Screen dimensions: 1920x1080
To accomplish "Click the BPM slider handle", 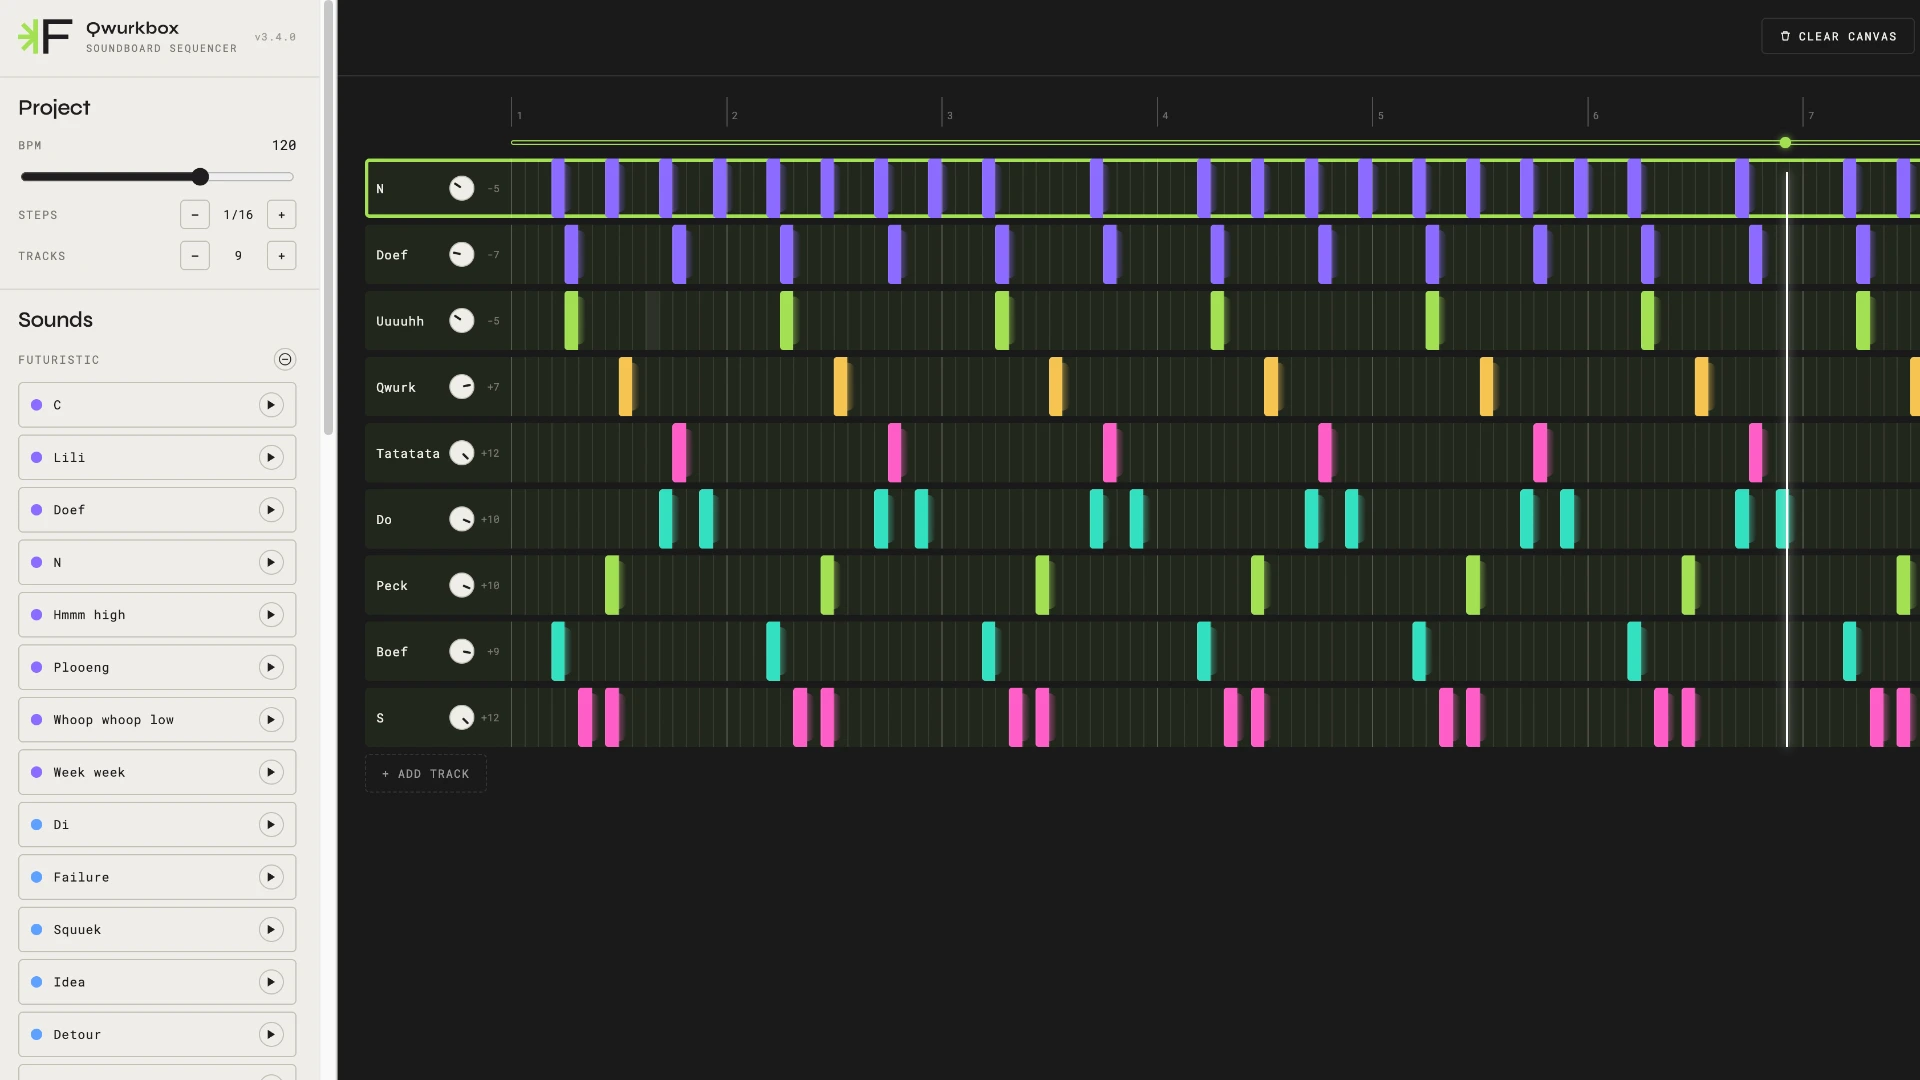I will [x=200, y=177].
